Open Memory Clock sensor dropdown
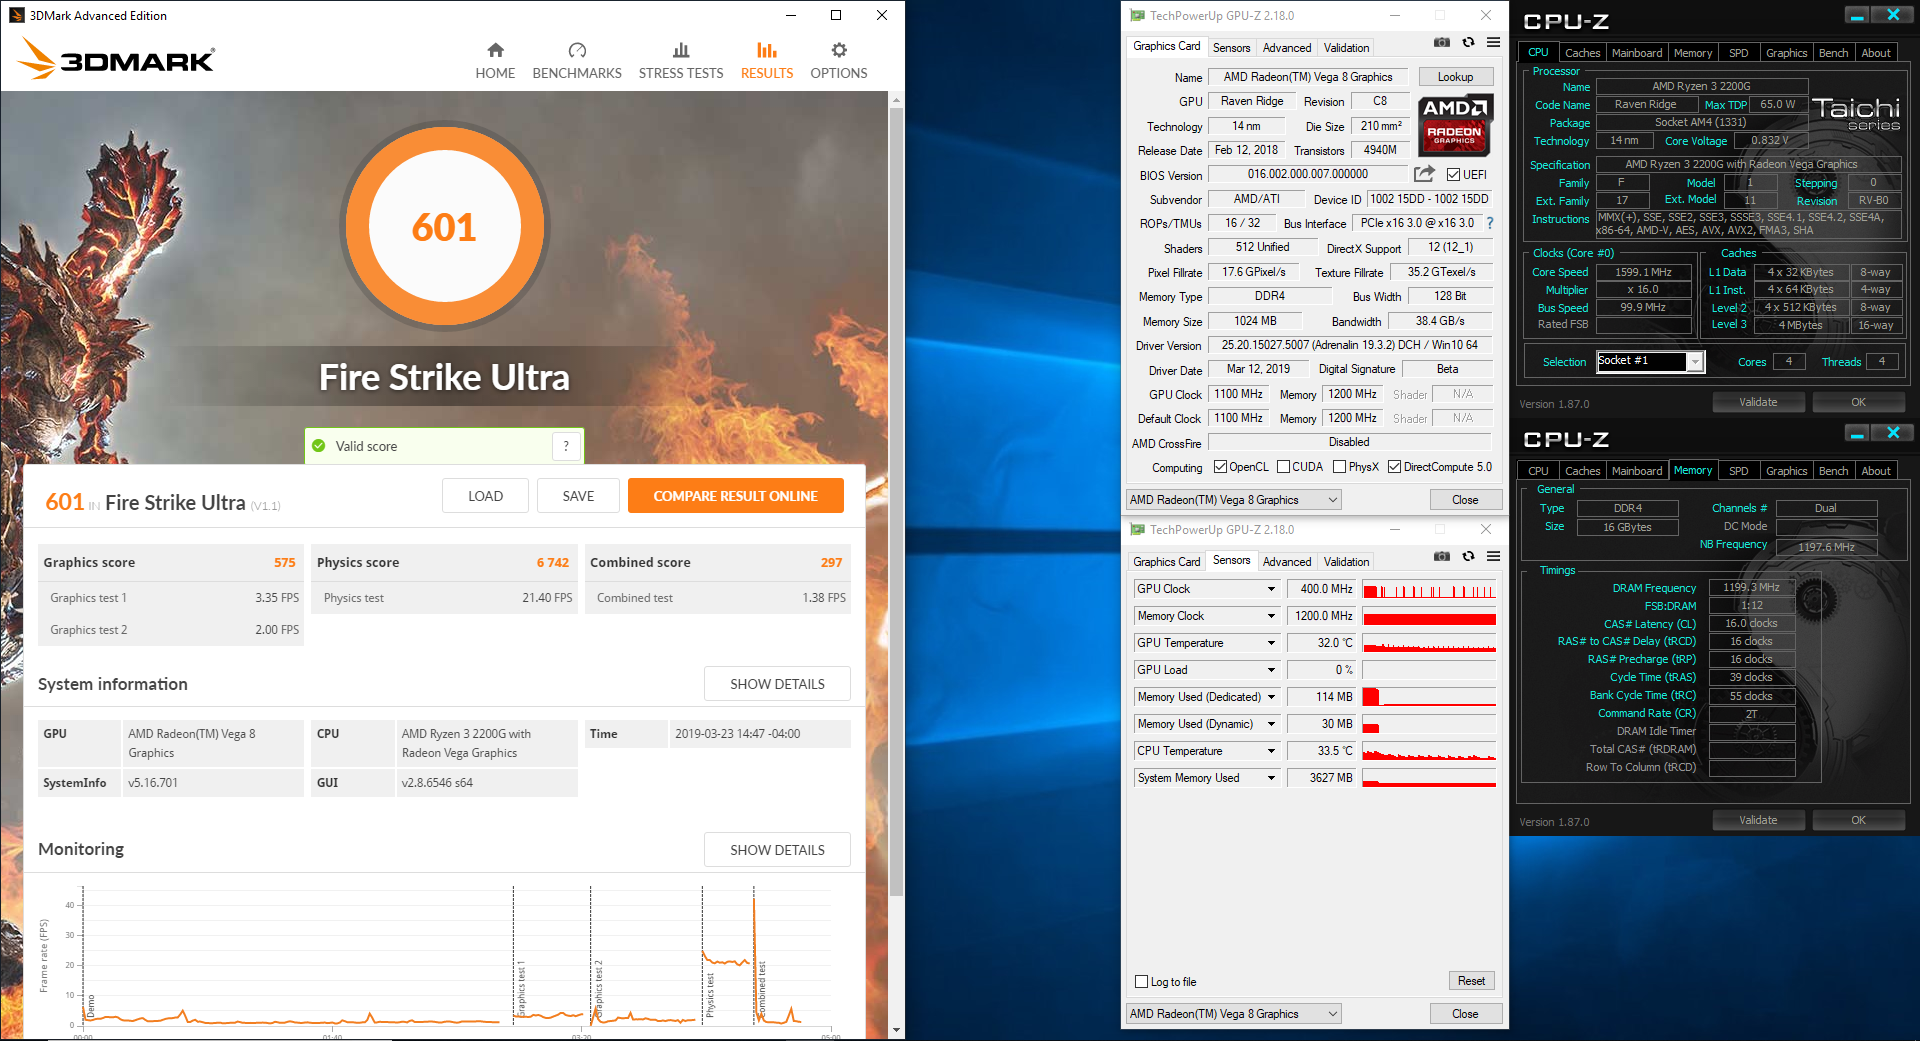The width and height of the screenshot is (1920, 1041). 1271,616
